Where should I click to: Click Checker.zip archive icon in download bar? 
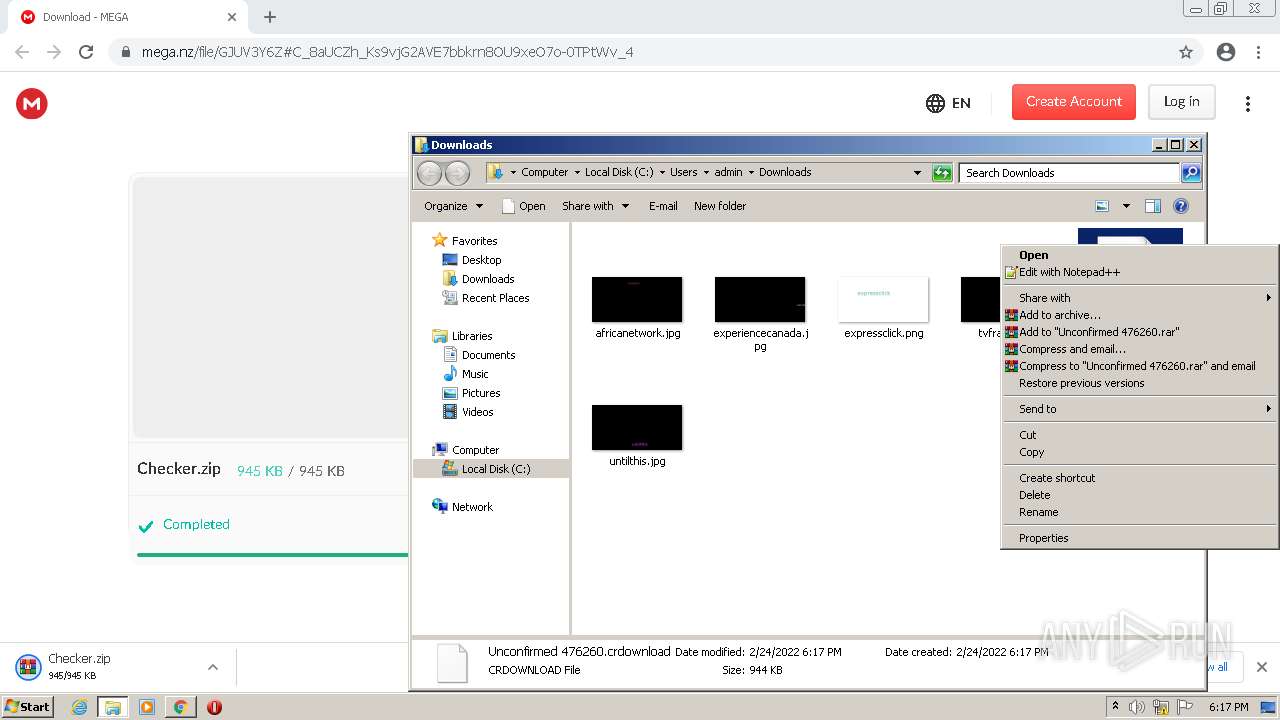[28, 667]
